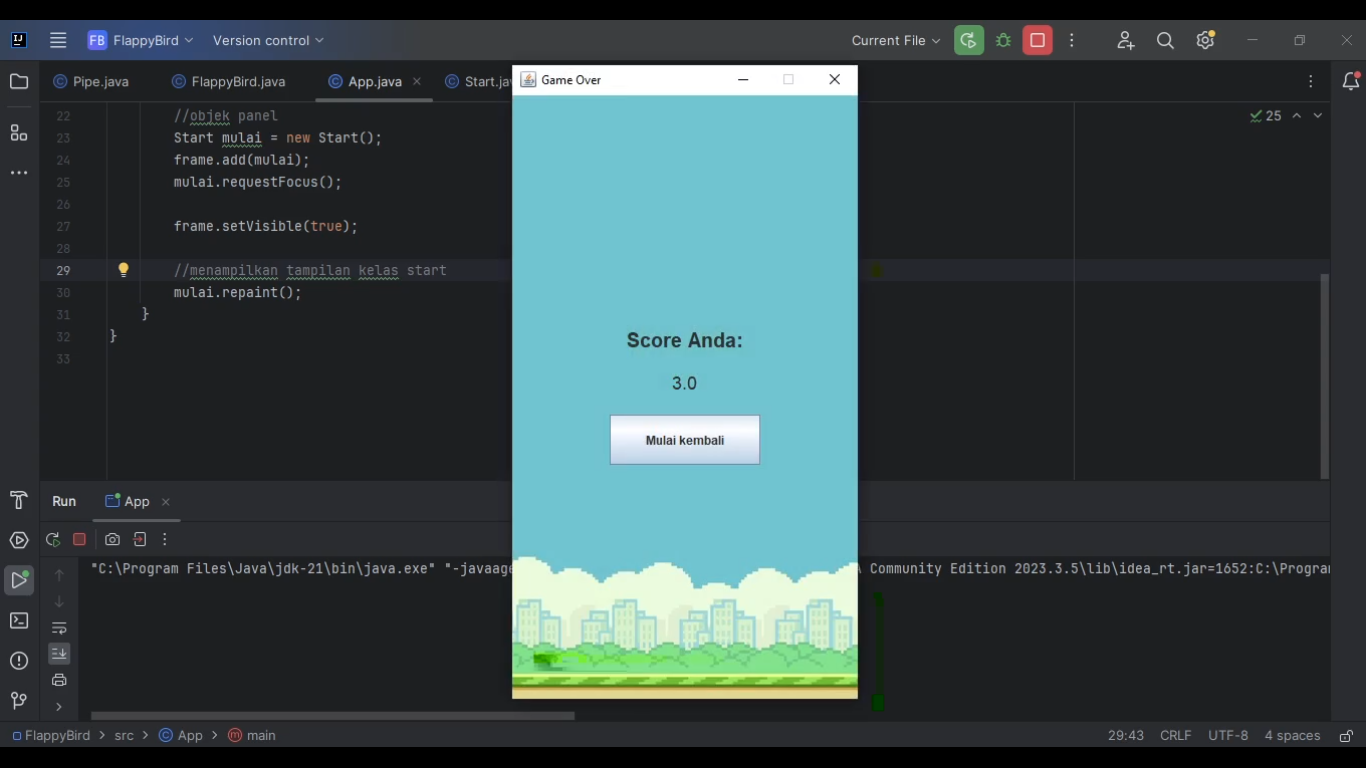Open the Terminal tool window
The width and height of the screenshot is (1366, 768).
pyautogui.click(x=19, y=621)
